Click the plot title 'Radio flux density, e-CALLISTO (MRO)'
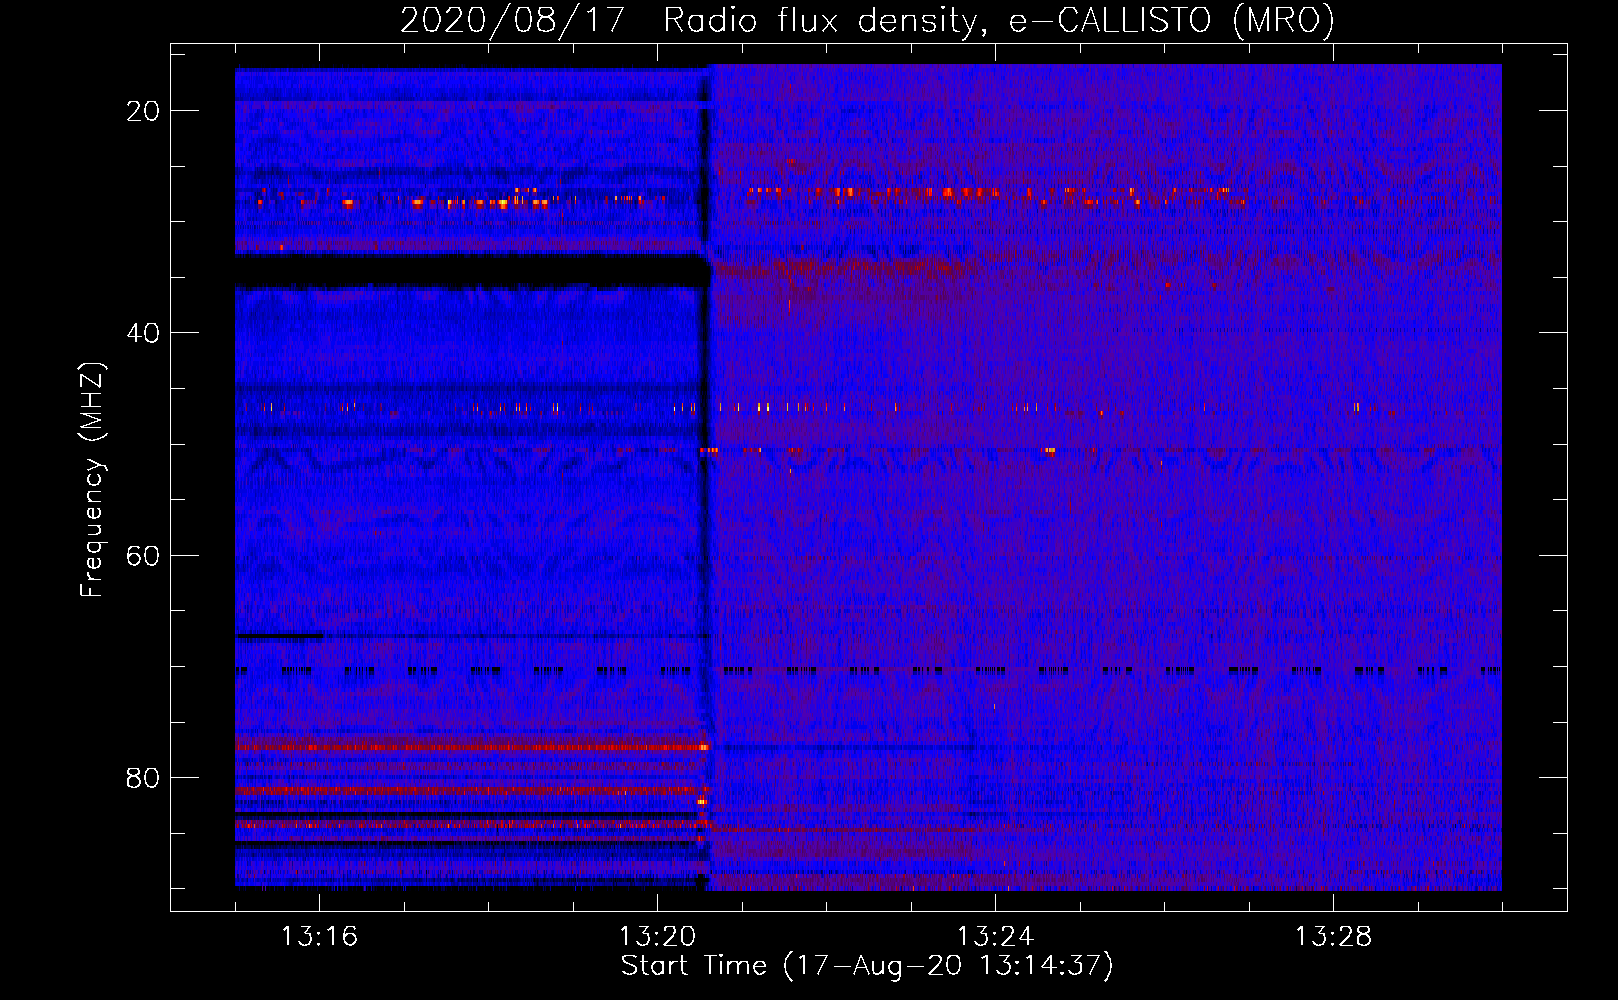Image resolution: width=1618 pixels, height=1000 pixels. point(998,21)
